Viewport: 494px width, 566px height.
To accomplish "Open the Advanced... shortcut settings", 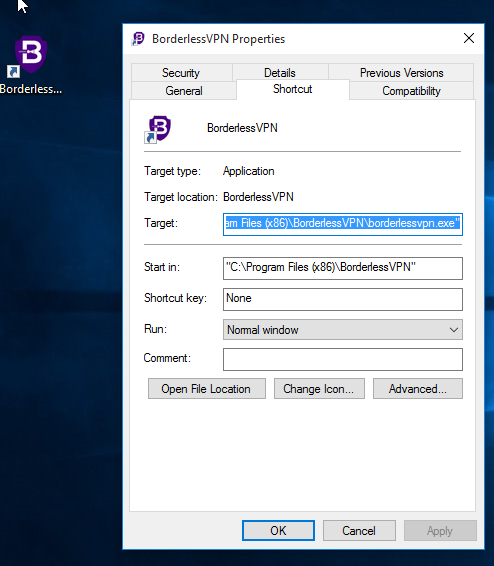I will 418,389.
